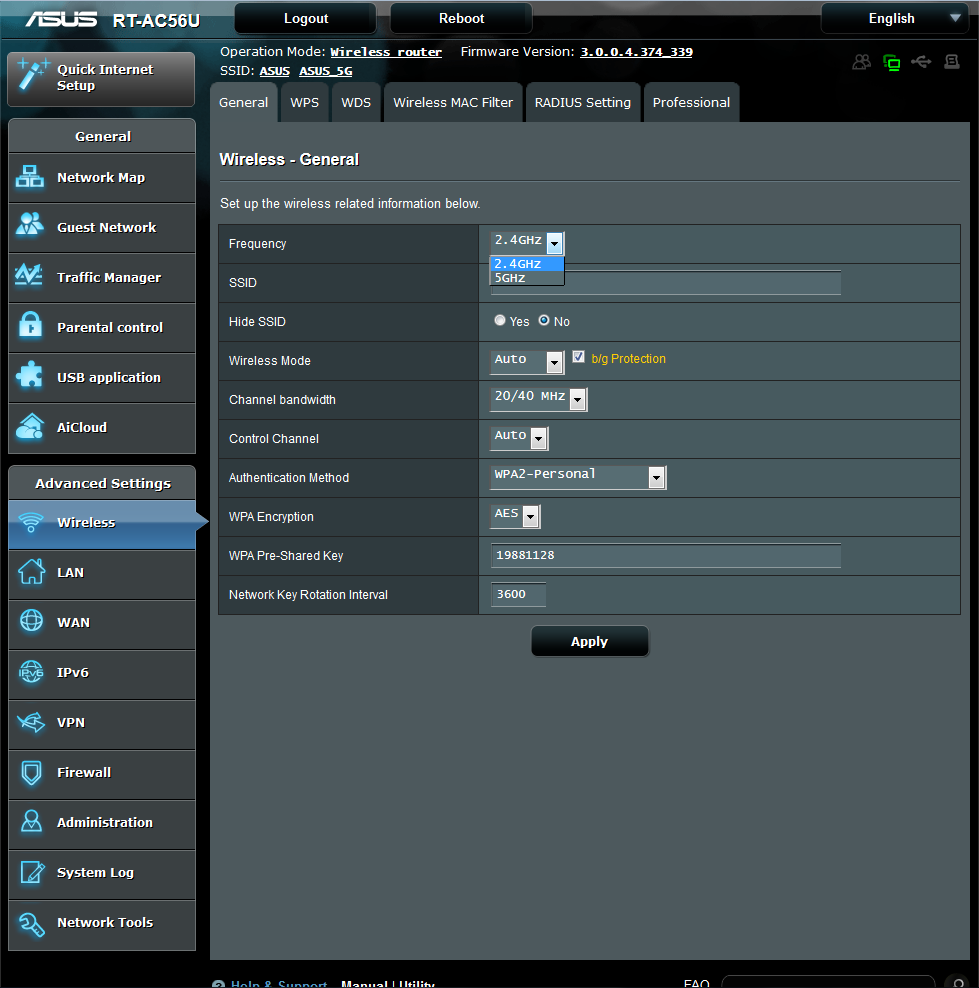Viewport: 979px width, 988px height.
Task: Click the Apply button
Action: tap(590, 641)
